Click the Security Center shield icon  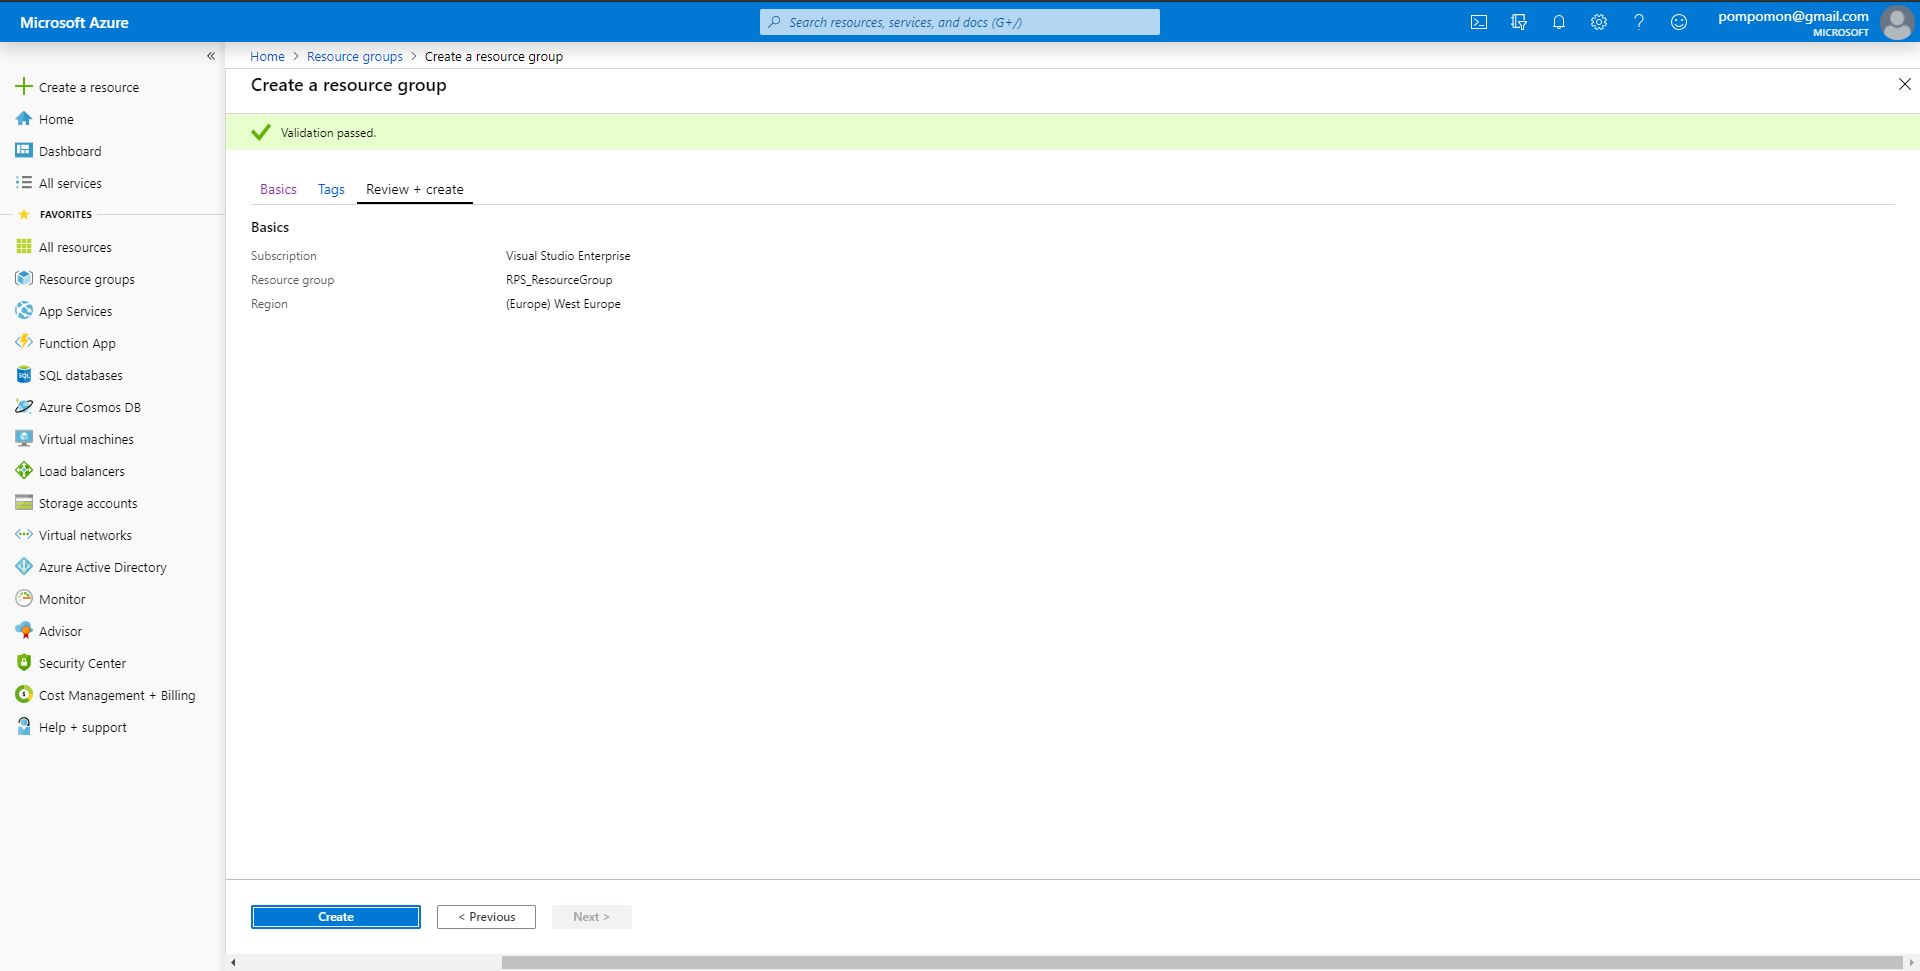(24, 663)
